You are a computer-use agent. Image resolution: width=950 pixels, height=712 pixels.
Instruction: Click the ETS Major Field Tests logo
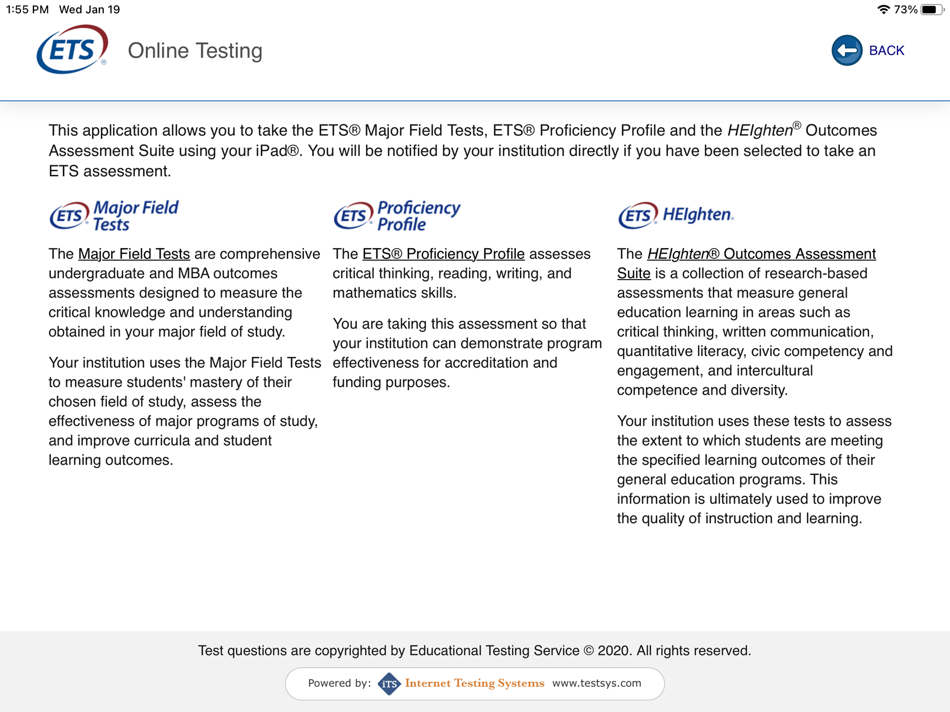114,216
